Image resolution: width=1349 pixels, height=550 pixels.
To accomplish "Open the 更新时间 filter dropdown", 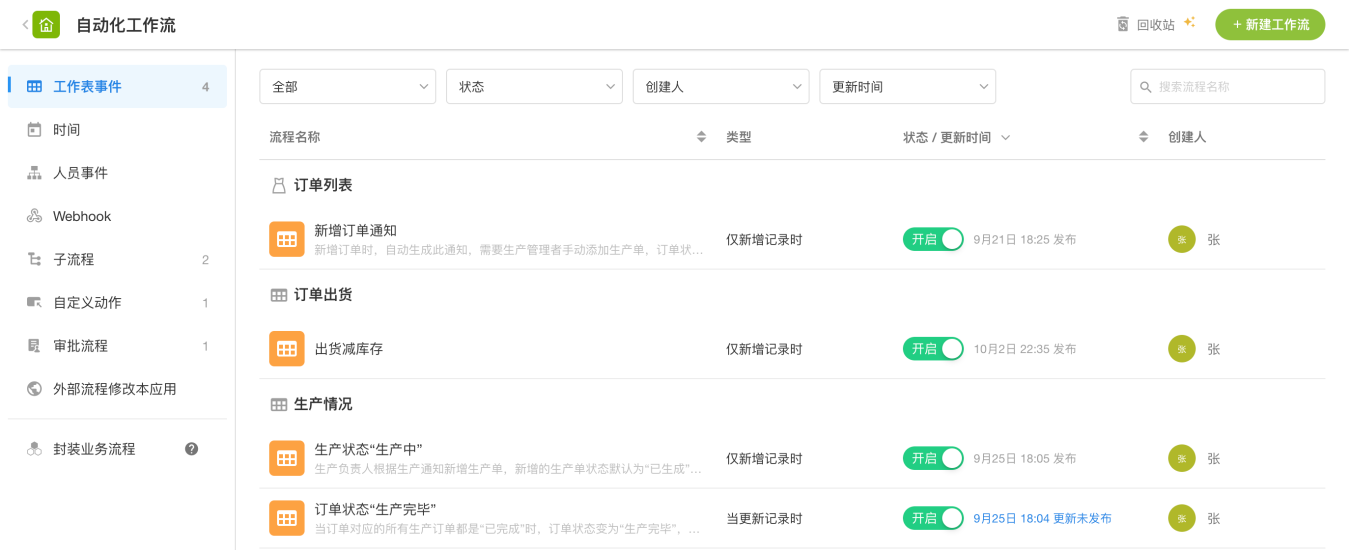I will (907, 87).
